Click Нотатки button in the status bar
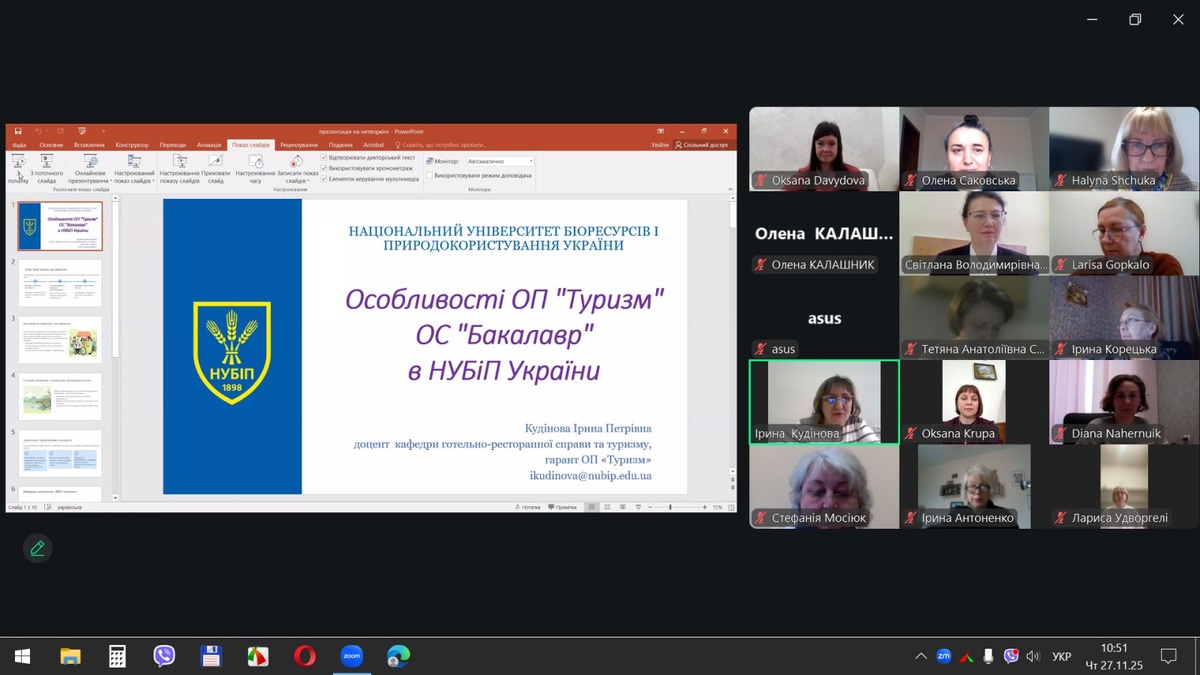 tap(530, 507)
